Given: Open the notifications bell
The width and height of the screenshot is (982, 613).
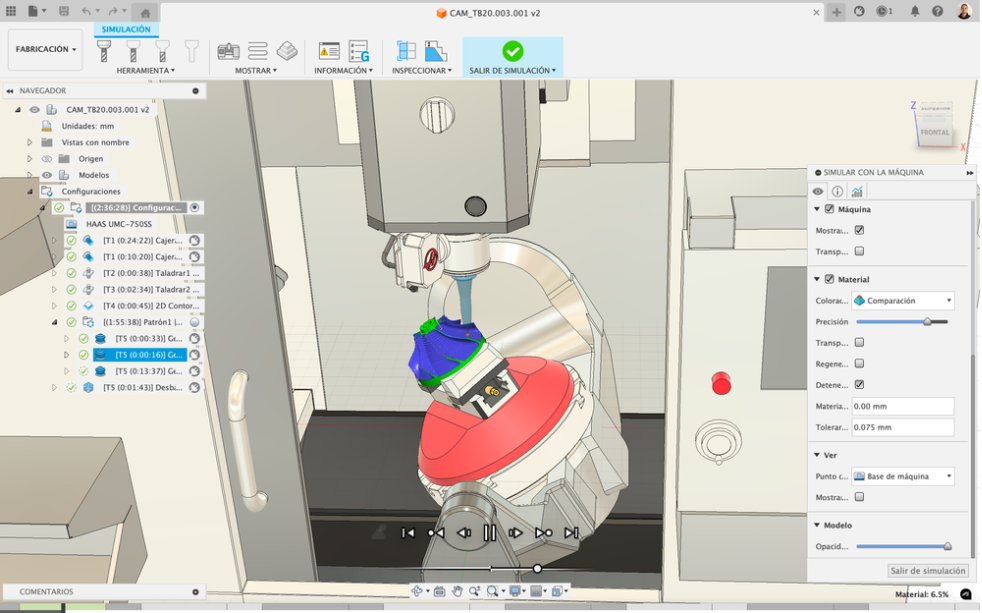Looking at the screenshot, I should tap(915, 11).
